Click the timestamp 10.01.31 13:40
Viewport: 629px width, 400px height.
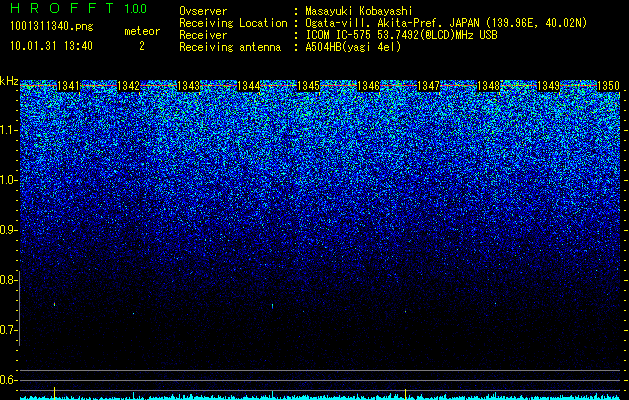click(x=51, y=46)
